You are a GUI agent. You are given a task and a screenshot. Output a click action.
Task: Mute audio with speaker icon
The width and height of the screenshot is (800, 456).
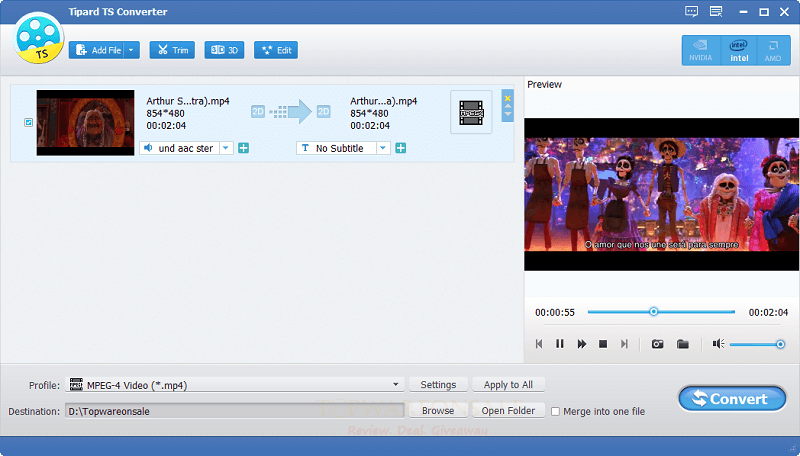[x=718, y=344]
